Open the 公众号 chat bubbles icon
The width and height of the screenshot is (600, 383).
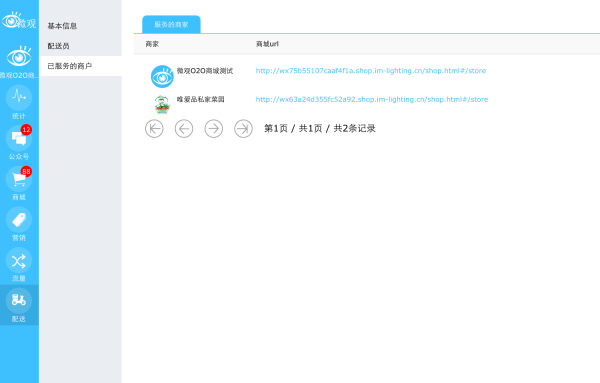pos(19,139)
